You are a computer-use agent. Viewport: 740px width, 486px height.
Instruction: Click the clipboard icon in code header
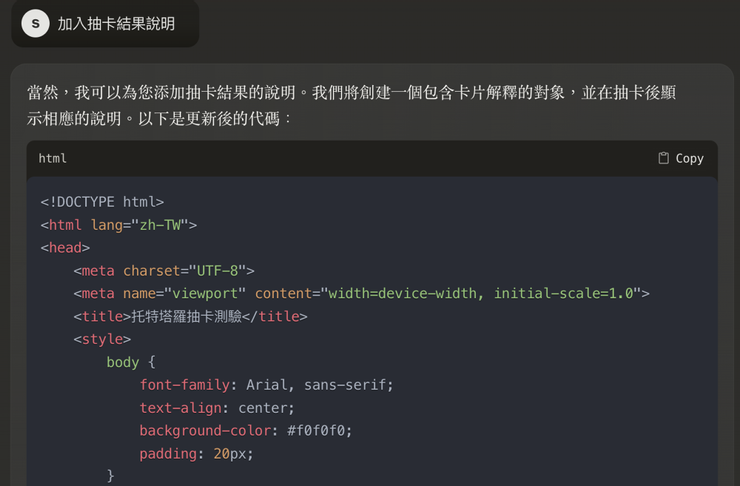click(x=663, y=158)
